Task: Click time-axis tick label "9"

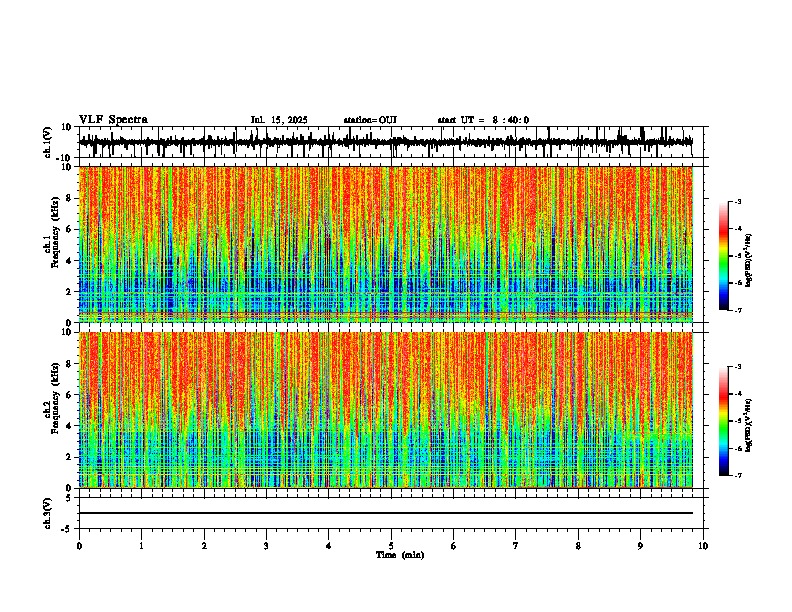Action: click(640, 546)
